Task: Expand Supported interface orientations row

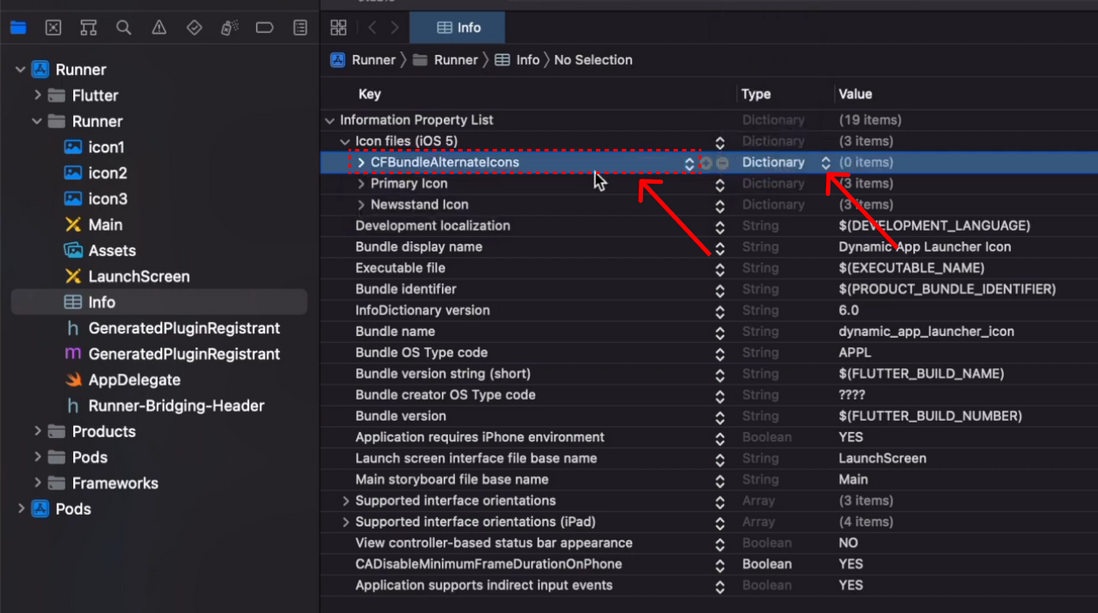Action: (345, 501)
